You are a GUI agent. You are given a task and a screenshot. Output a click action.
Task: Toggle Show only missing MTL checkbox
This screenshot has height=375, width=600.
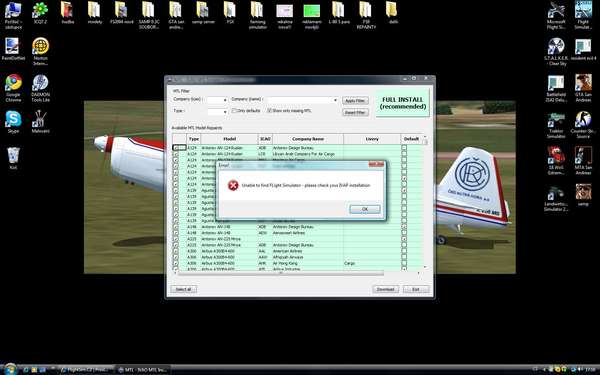[x=269, y=111]
